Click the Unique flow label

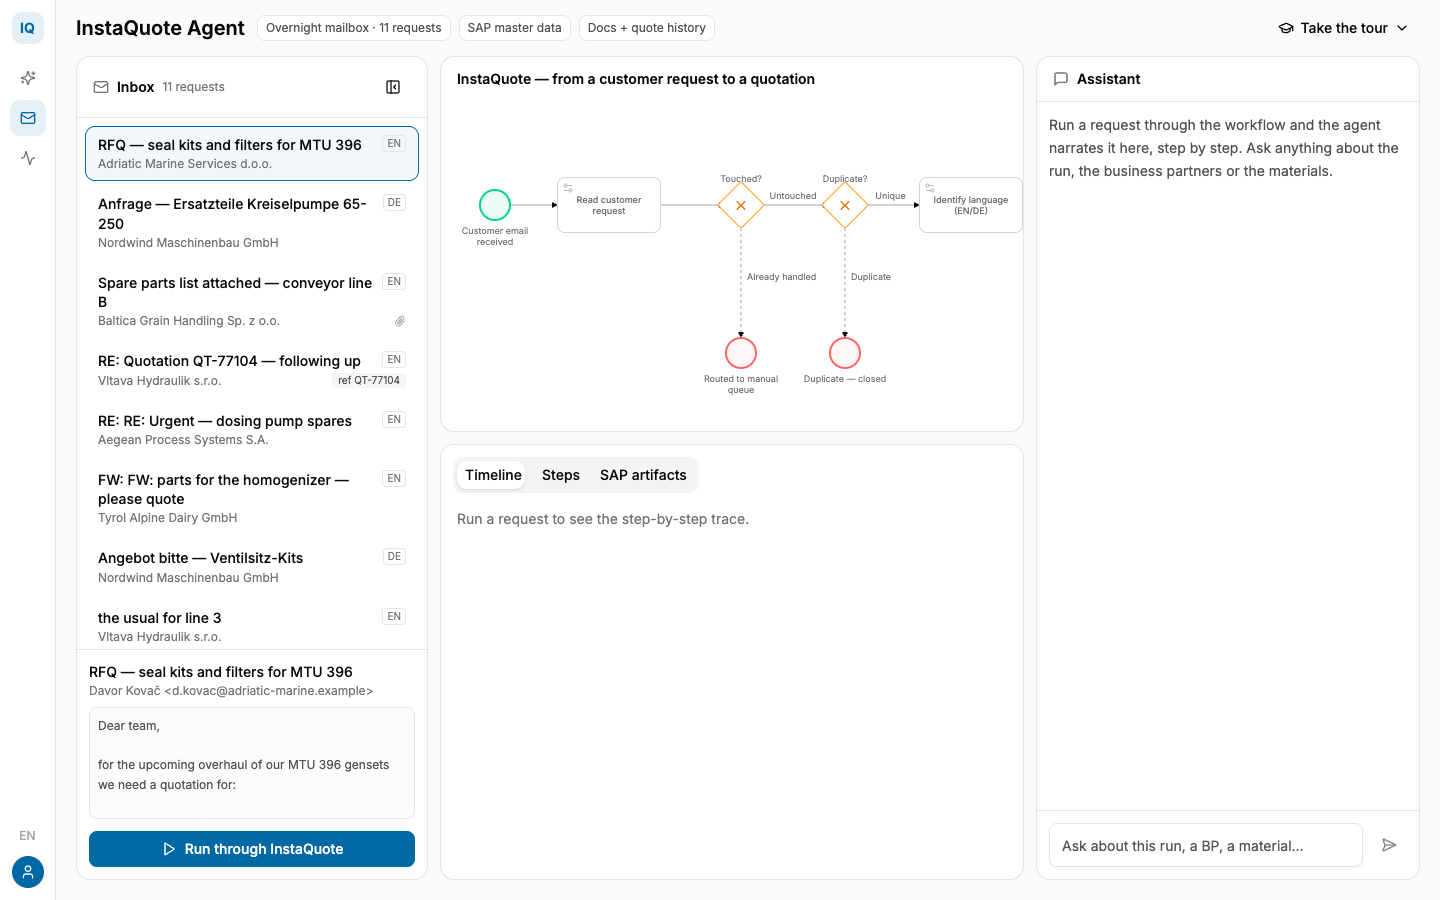(x=890, y=196)
